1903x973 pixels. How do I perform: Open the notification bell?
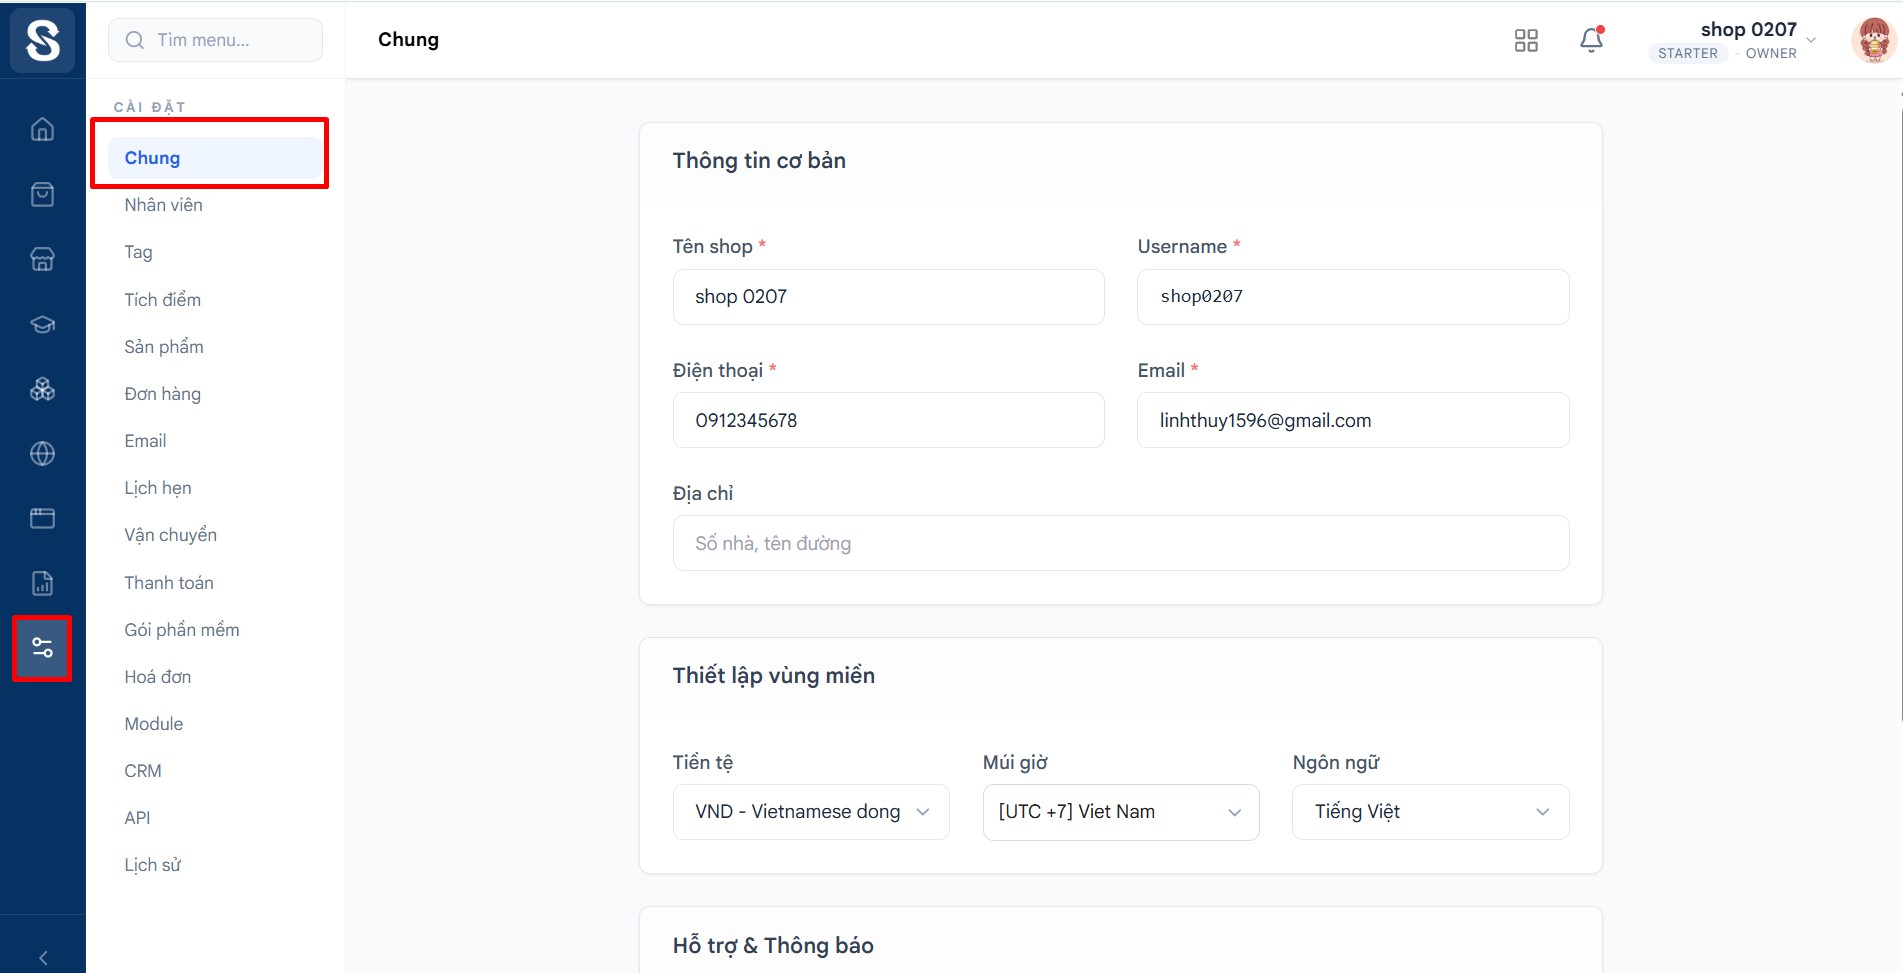(x=1591, y=40)
